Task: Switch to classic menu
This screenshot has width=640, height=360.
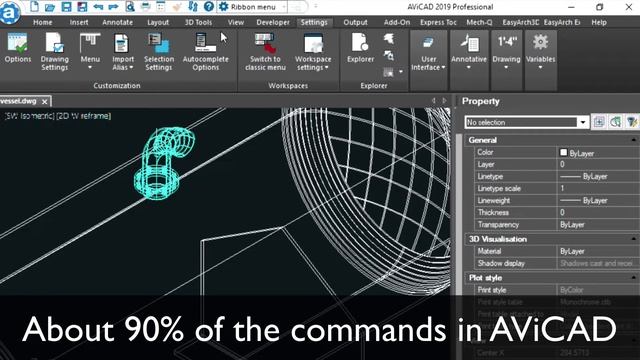Action: 265,51
